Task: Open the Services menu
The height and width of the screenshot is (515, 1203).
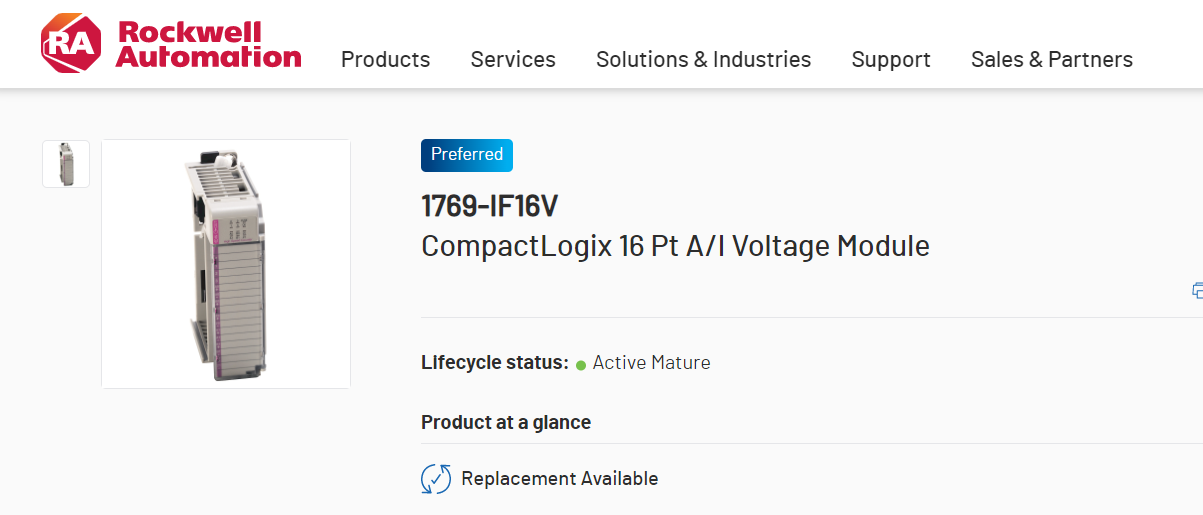Action: [513, 60]
